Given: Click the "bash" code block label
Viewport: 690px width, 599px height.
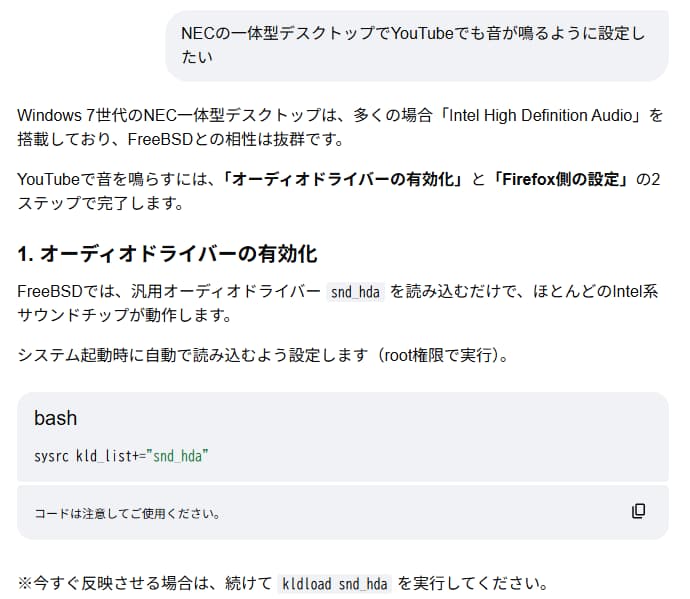Looking at the screenshot, I should [x=55, y=418].
